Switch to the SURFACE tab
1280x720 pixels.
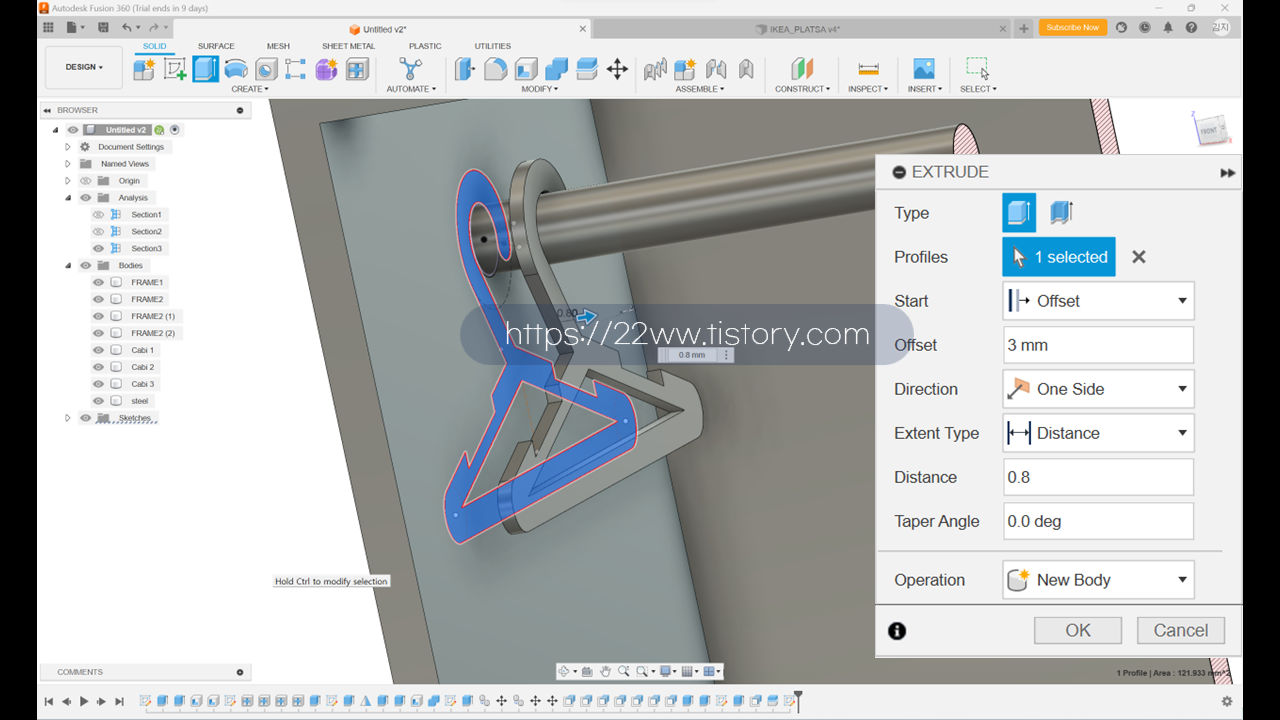(x=216, y=46)
